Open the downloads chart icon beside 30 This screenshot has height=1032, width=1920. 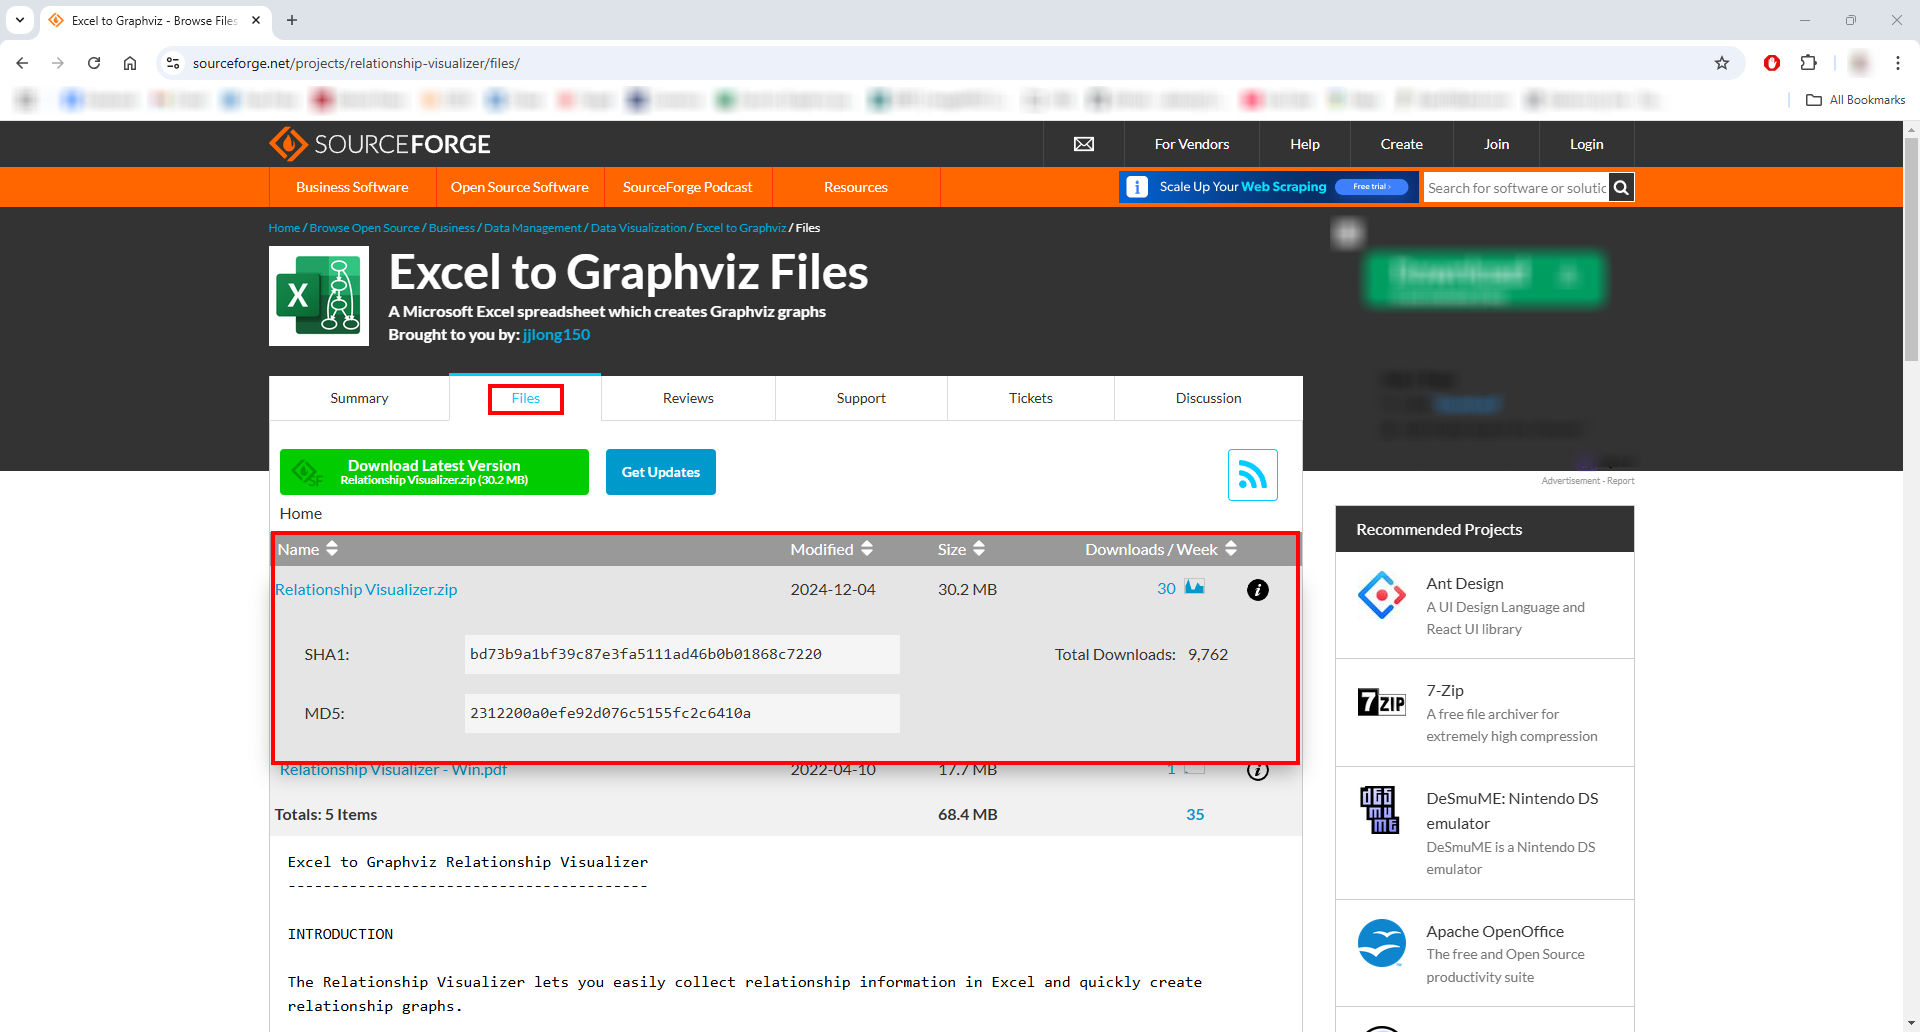coord(1194,587)
